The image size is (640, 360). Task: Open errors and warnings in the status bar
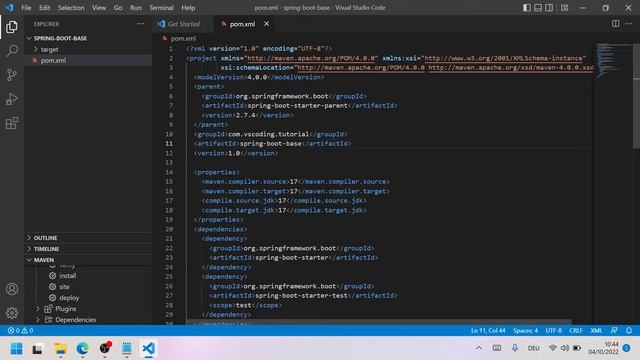[20, 331]
